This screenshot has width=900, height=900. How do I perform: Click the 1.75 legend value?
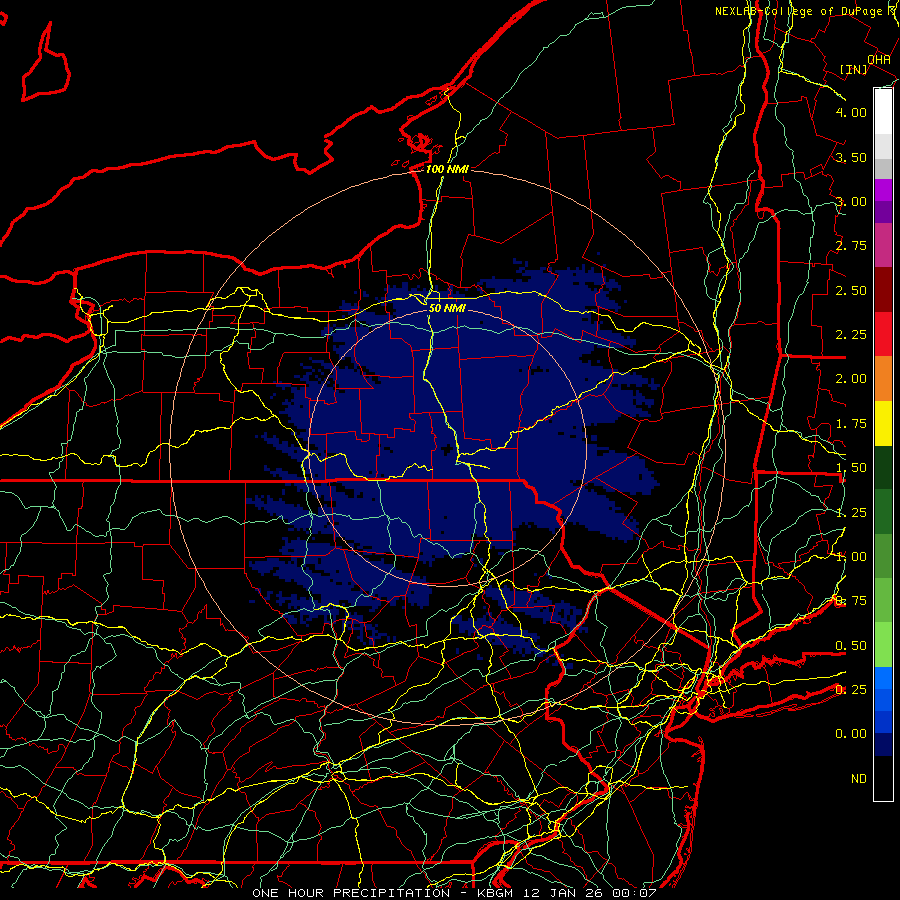[851, 424]
